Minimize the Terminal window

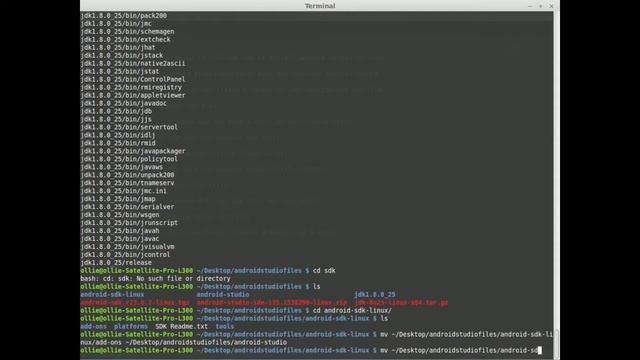(530, 6)
